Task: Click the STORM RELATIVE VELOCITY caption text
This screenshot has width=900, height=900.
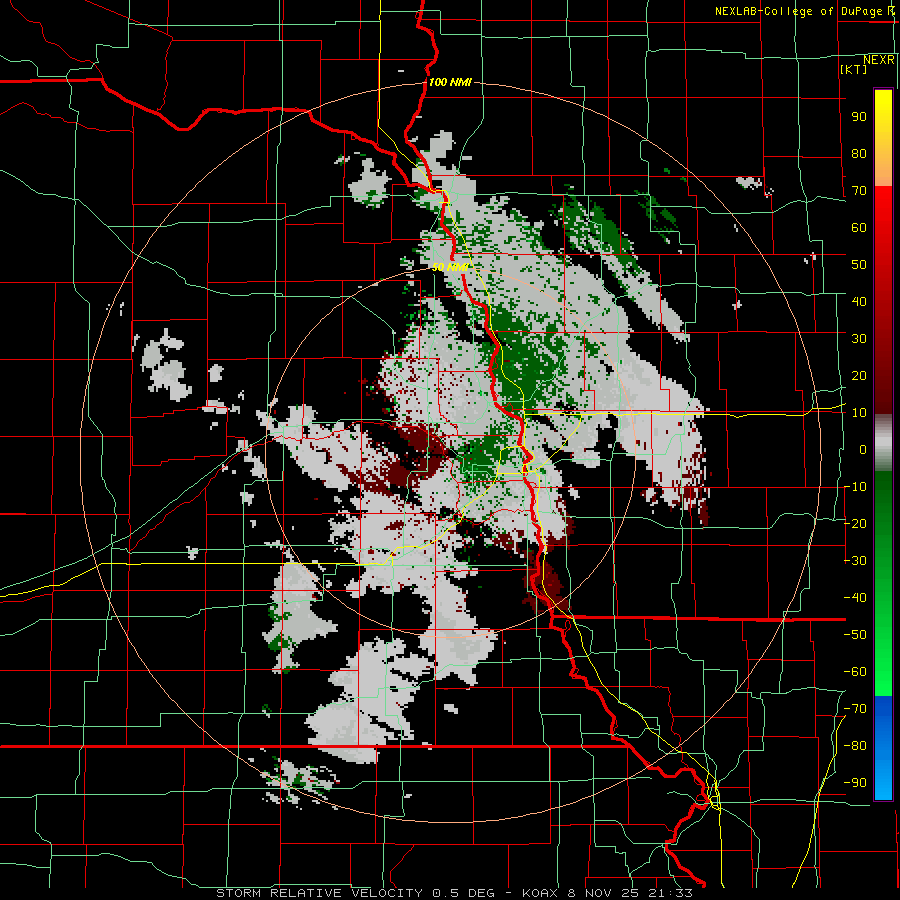Action: [x=321, y=893]
